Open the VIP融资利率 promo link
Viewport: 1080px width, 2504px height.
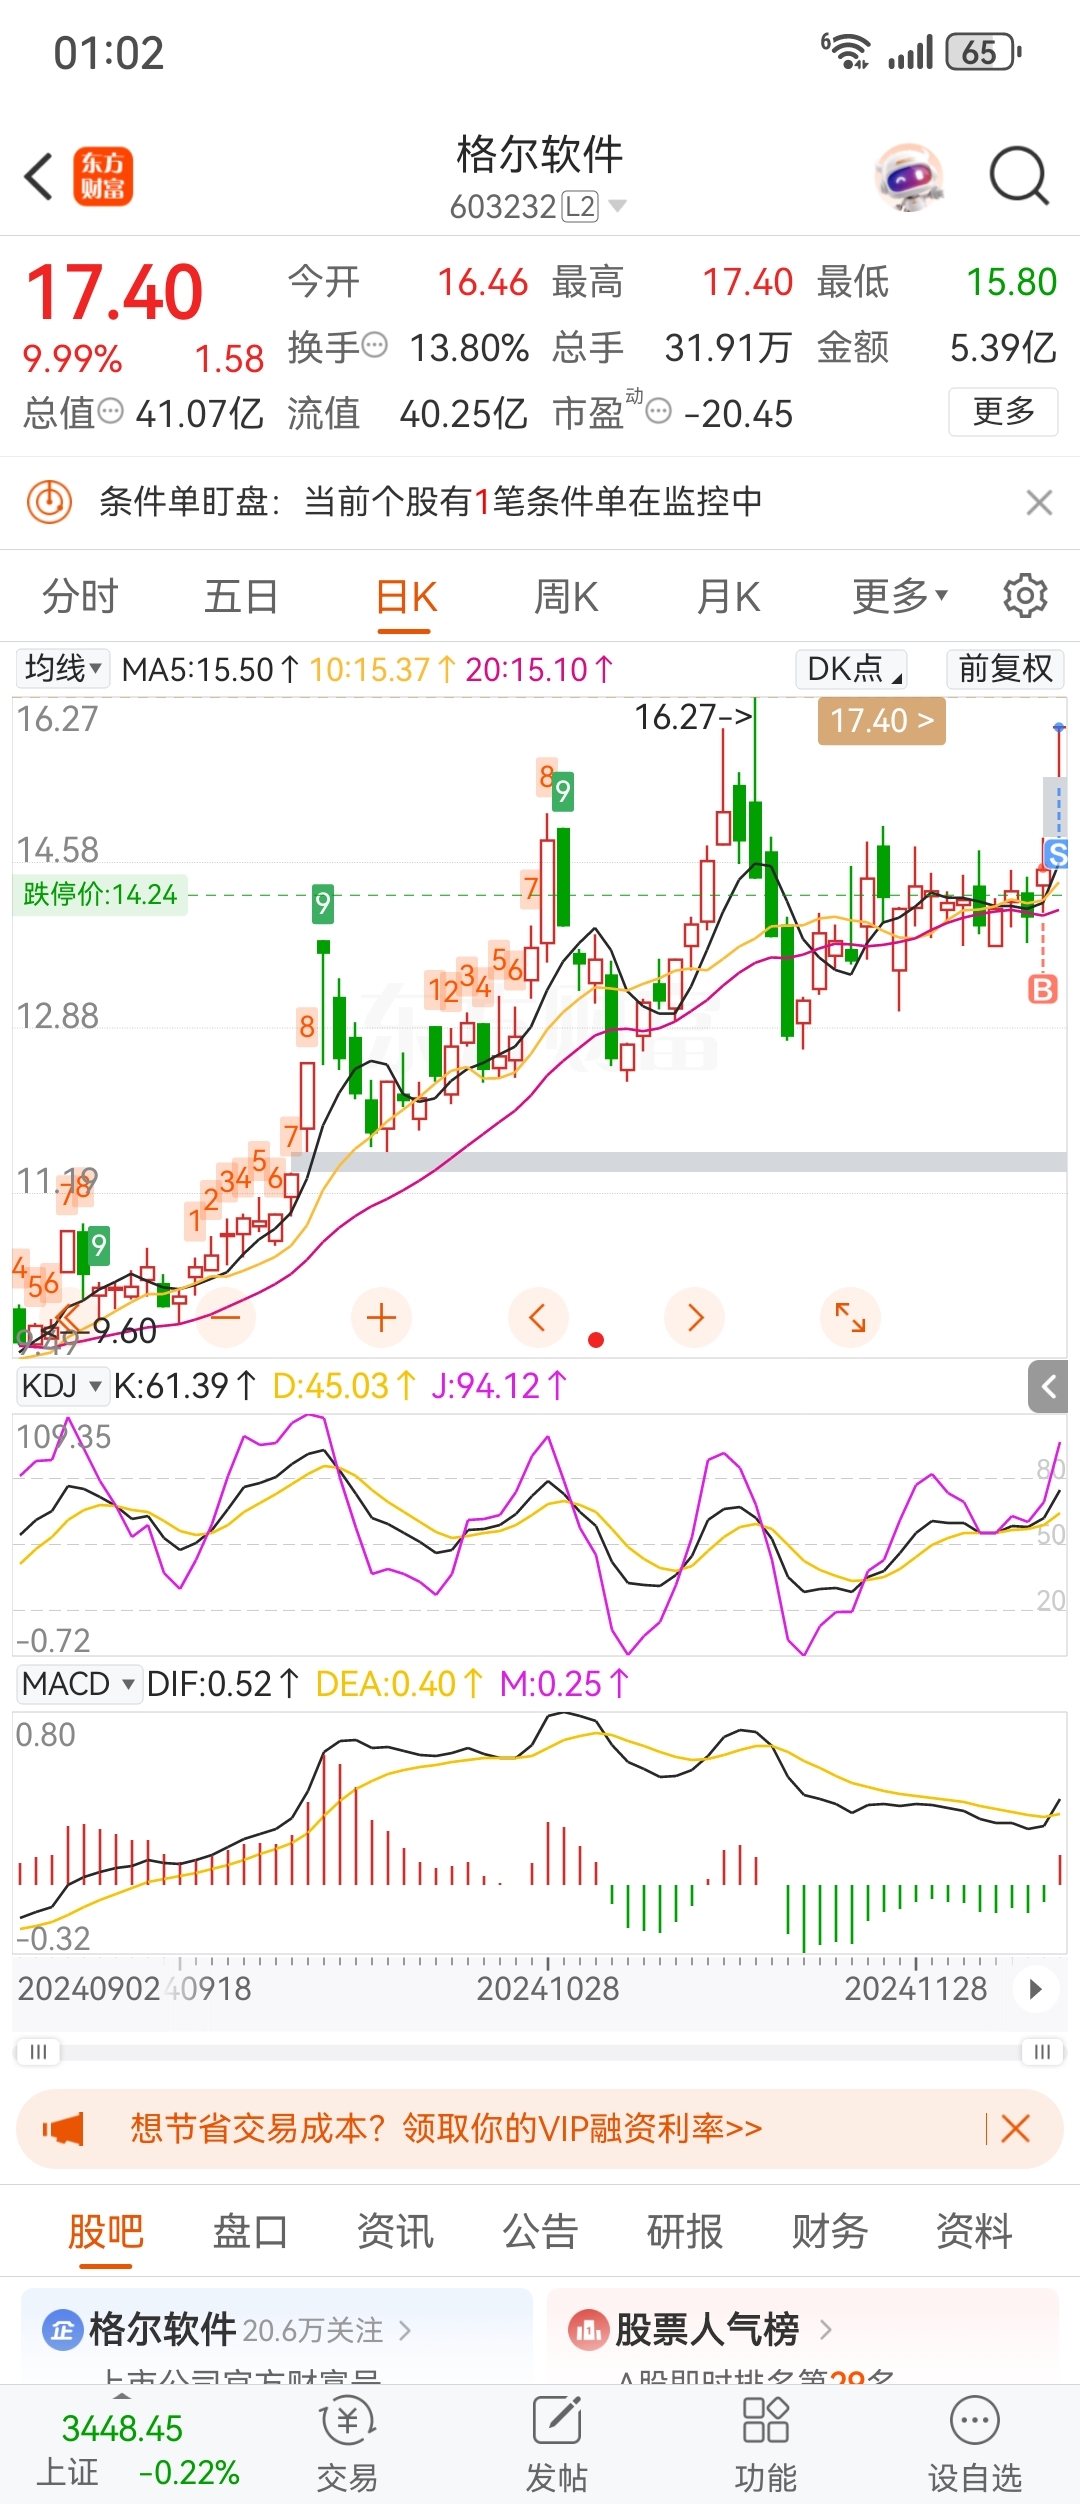pos(446,2128)
